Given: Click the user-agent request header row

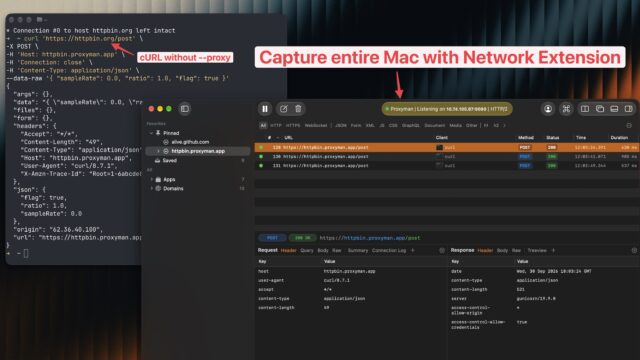Looking at the screenshot, I should pyautogui.click(x=351, y=280).
